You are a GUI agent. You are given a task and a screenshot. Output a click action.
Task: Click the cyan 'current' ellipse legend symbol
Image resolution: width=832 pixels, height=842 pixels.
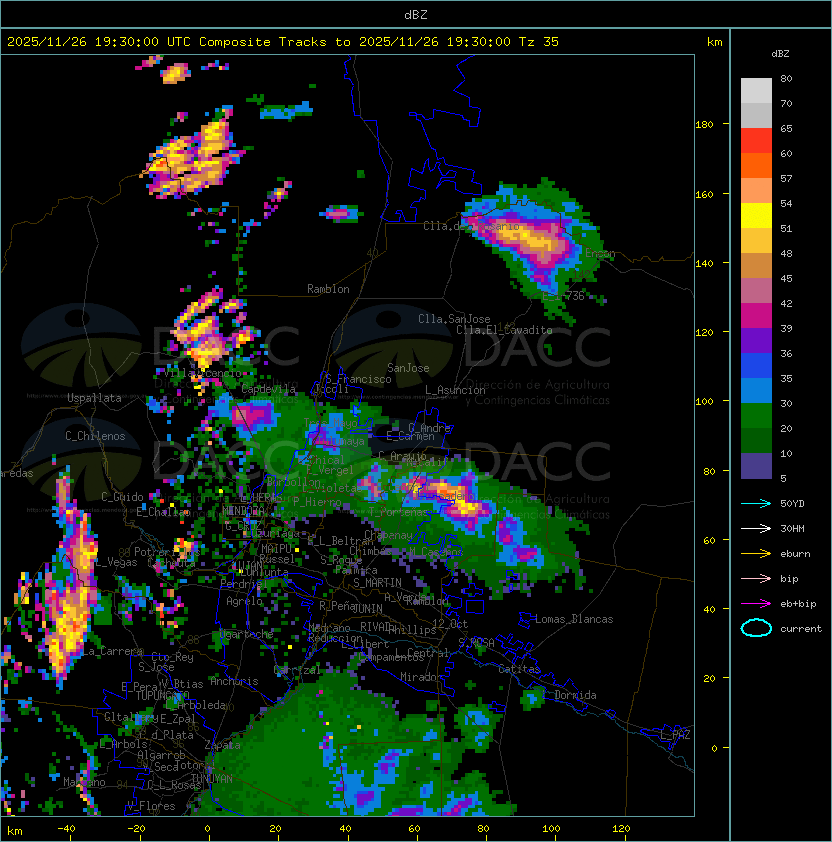point(756,628)
